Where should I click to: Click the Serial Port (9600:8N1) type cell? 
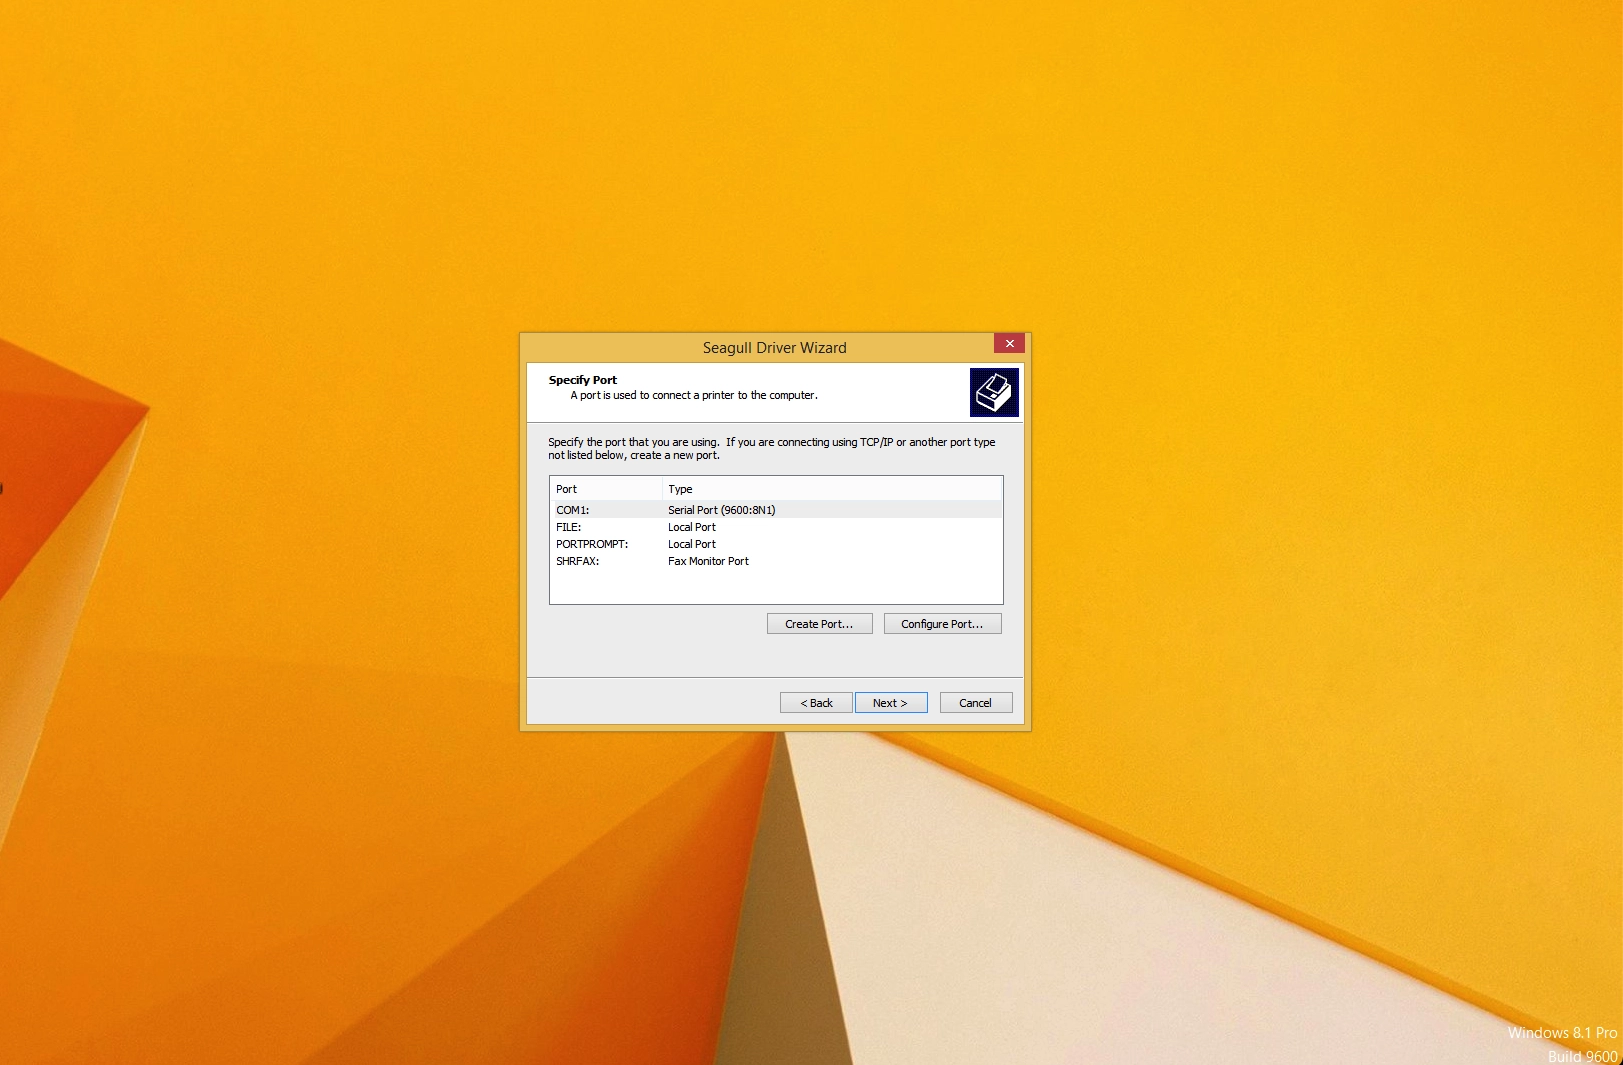coord(722,510)
